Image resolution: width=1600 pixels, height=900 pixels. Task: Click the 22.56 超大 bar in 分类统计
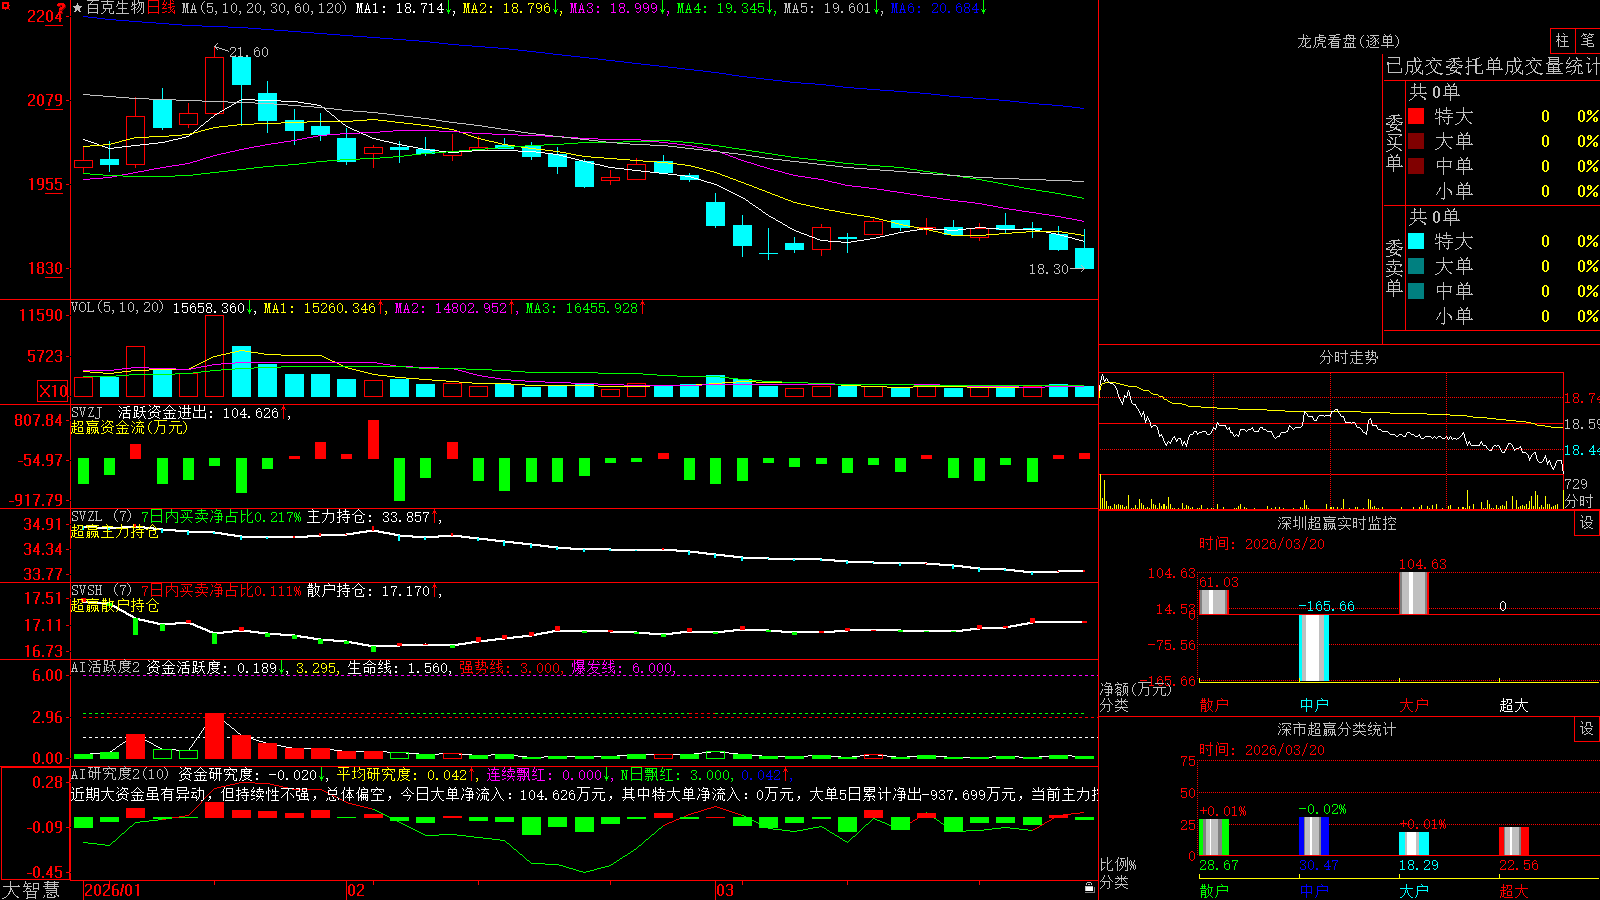pyautogui.click(x=1513, y=842)
